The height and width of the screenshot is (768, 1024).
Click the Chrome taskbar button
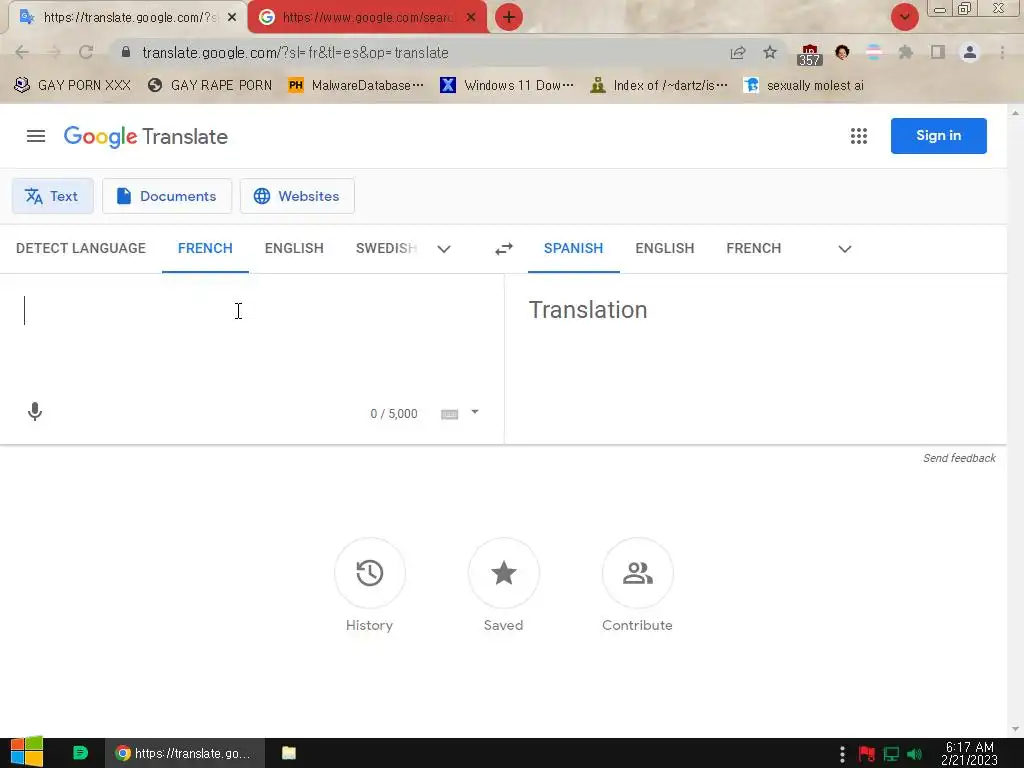pos(185,753)
